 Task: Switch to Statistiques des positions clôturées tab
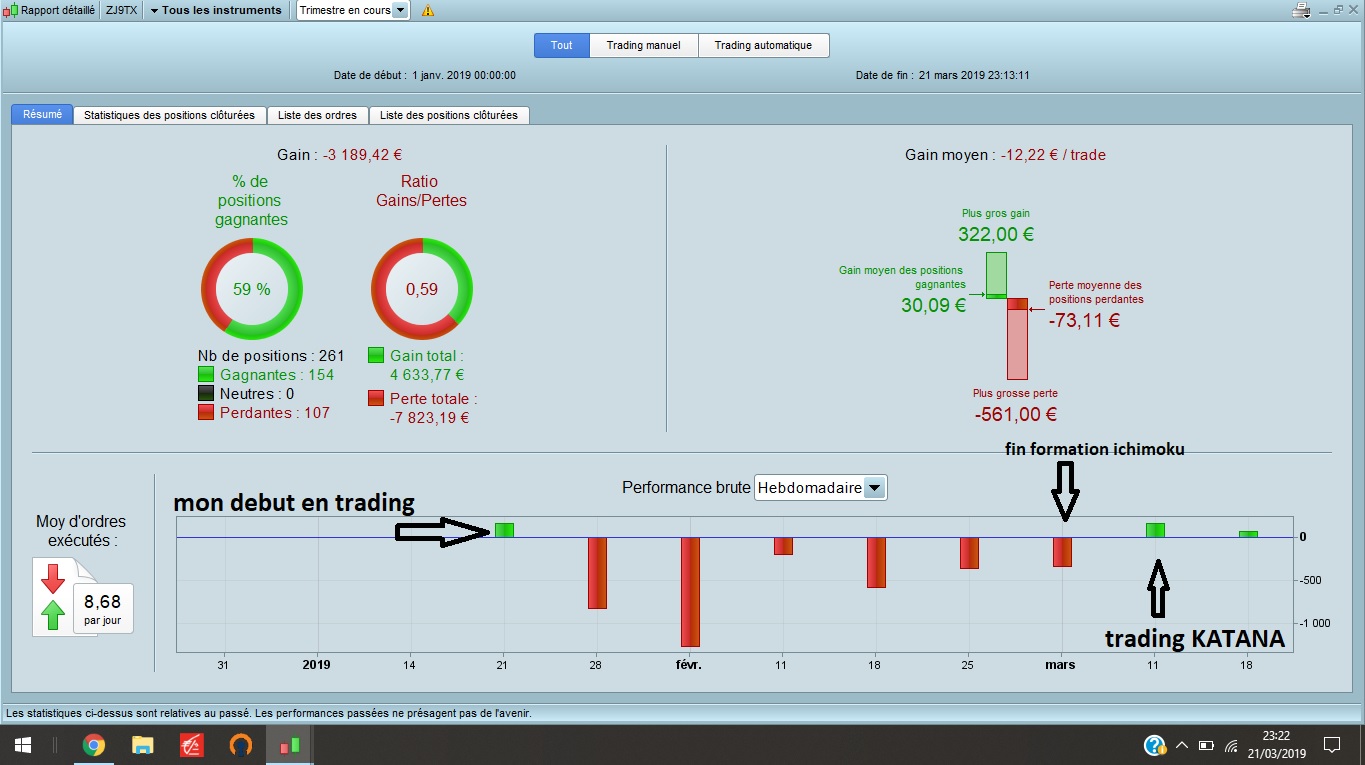tap(170, 115)
